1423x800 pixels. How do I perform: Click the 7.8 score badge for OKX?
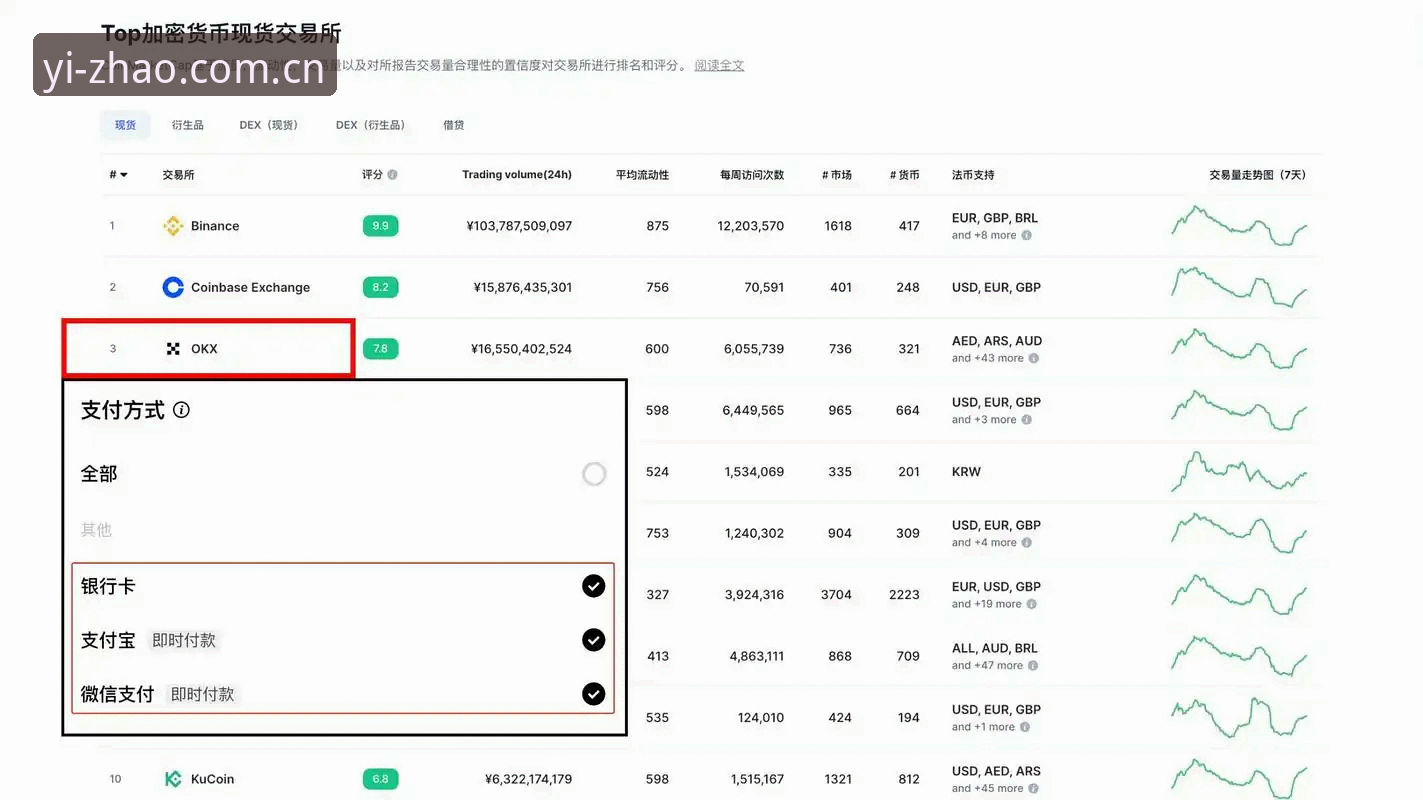coord(380,349)
